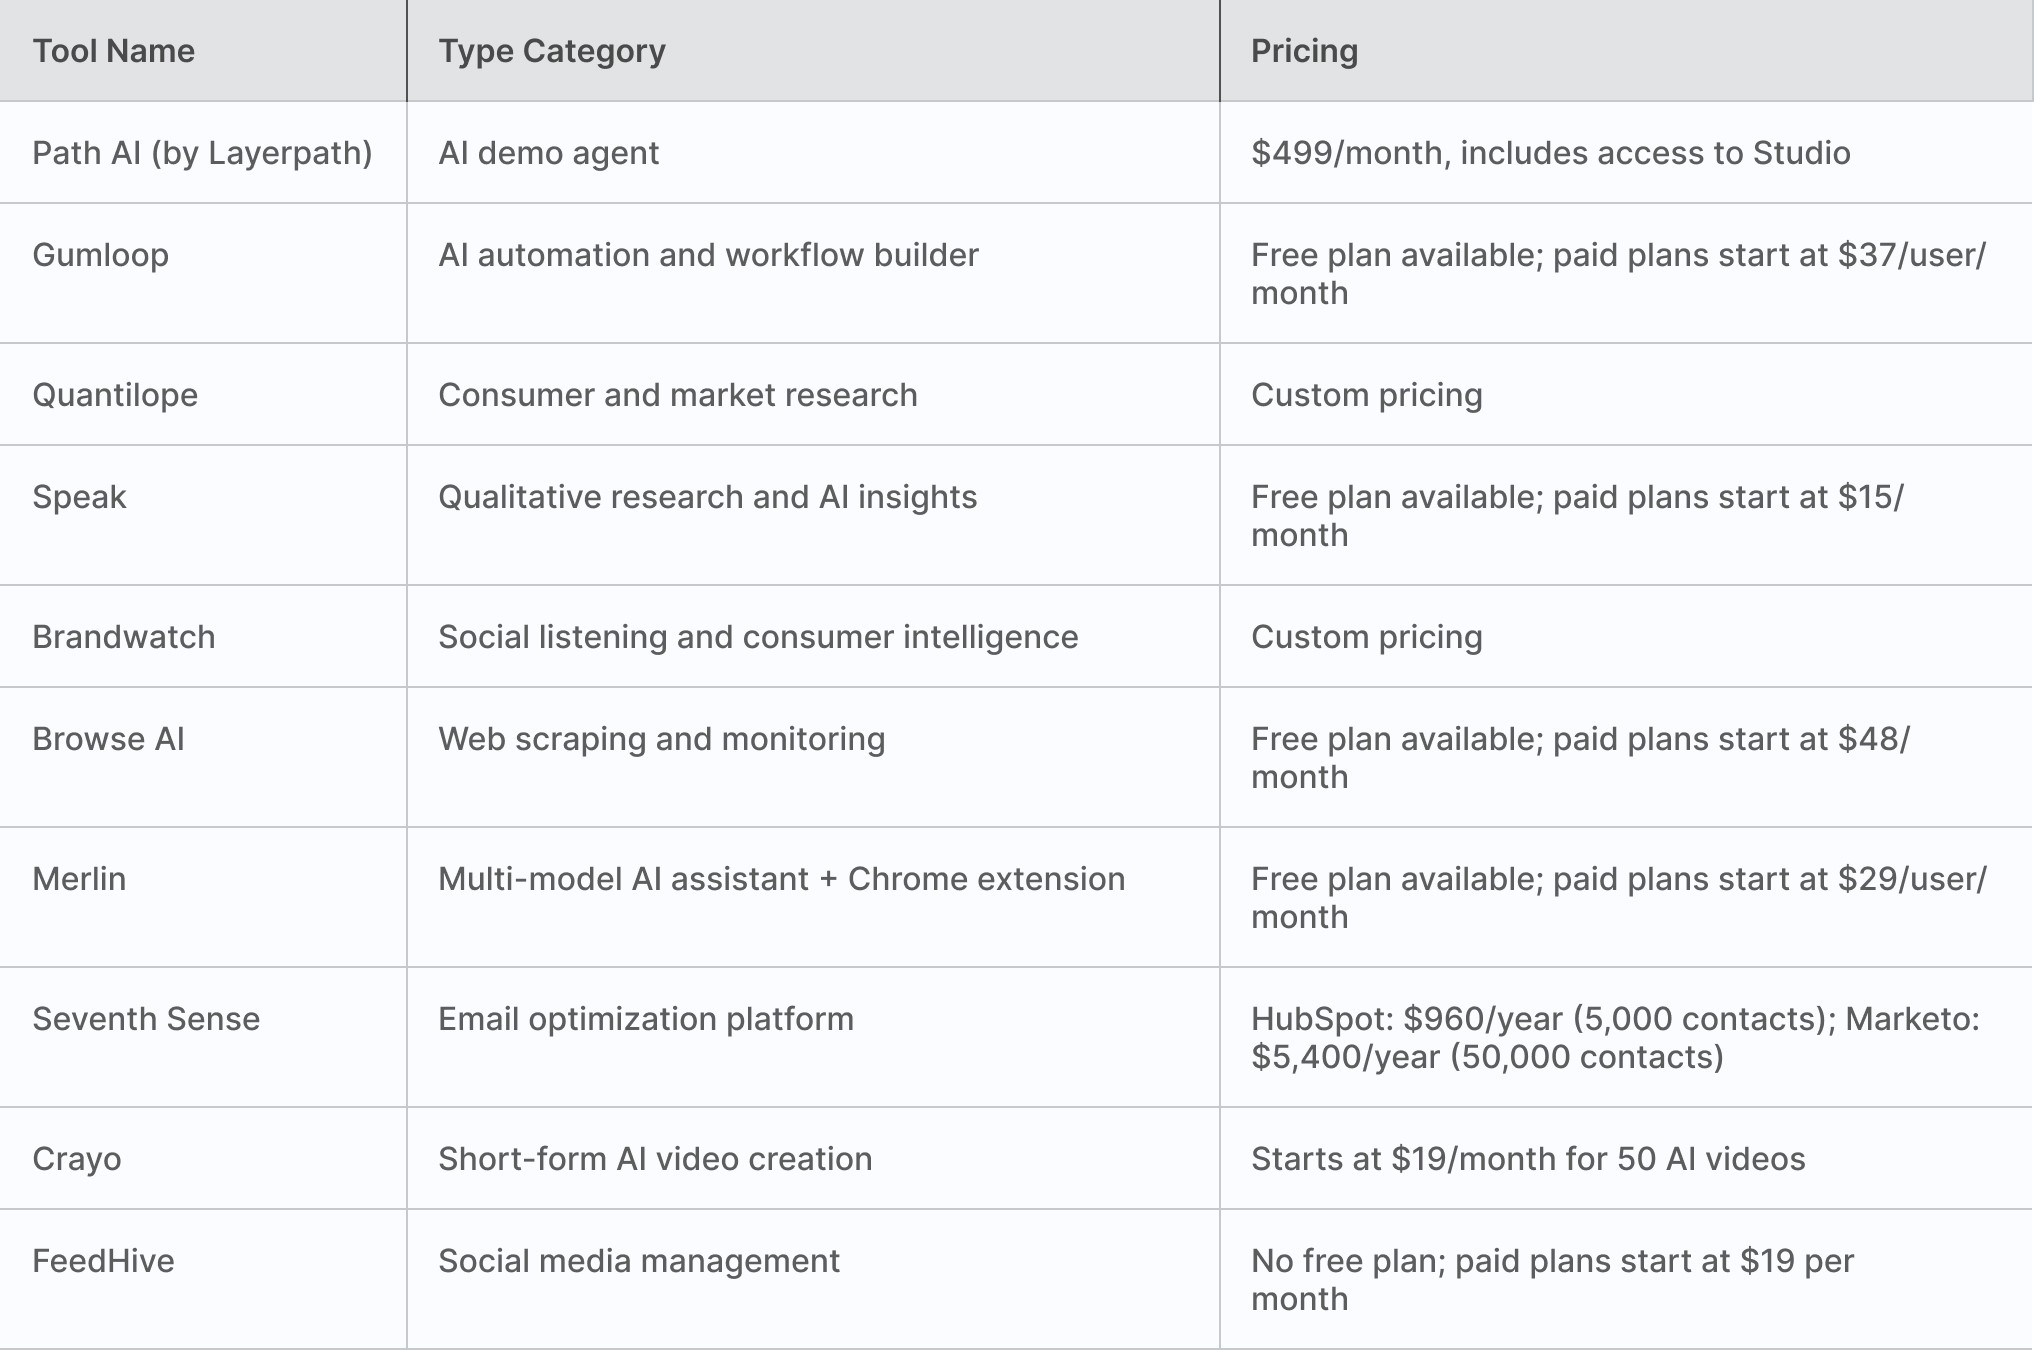This screenshot has height=1350, width=2034.
Task: Click the Email optimization platform category
Action: [646, 1019]
